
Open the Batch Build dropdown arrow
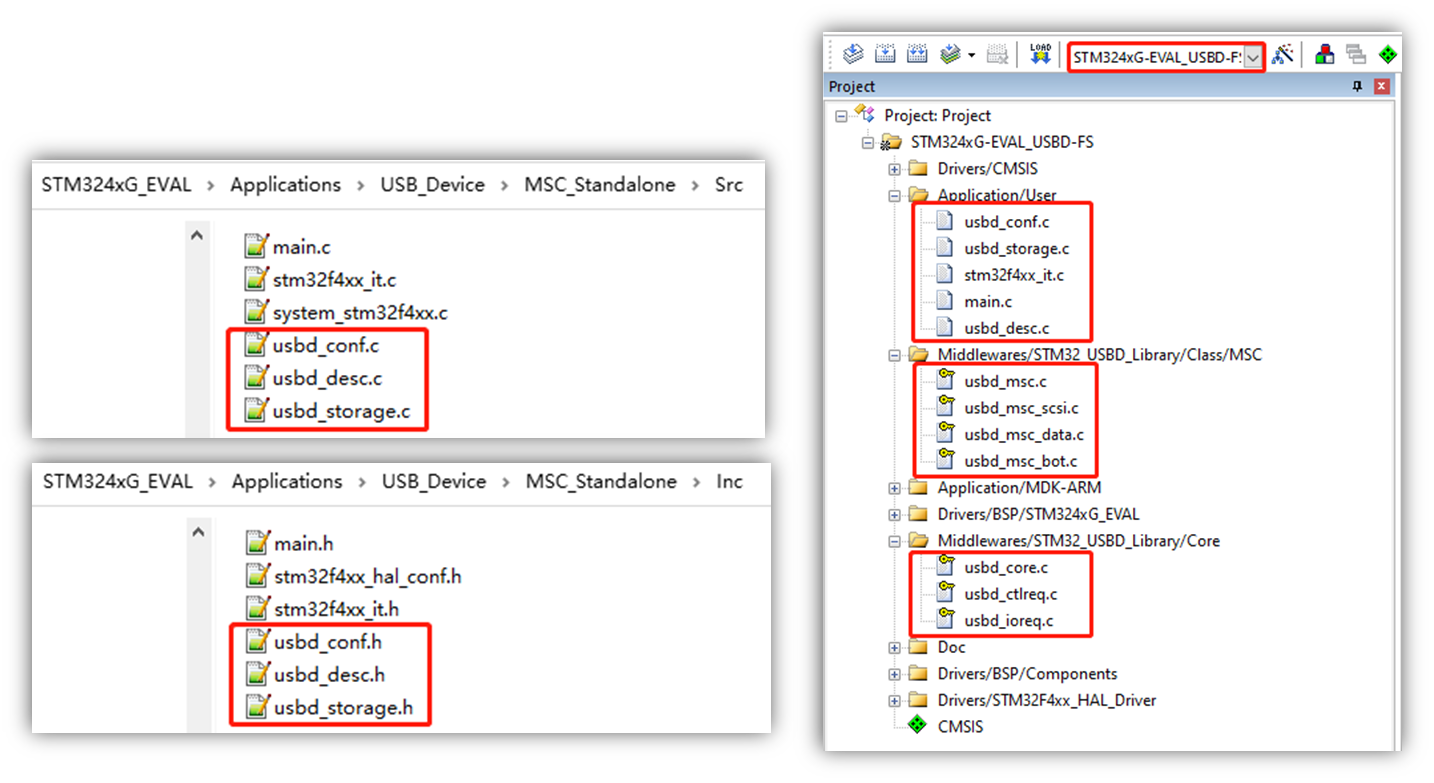971,56
